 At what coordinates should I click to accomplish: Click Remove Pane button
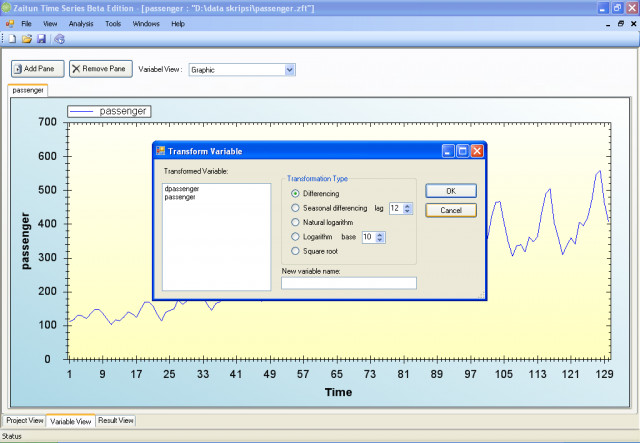tap(101, 69)
